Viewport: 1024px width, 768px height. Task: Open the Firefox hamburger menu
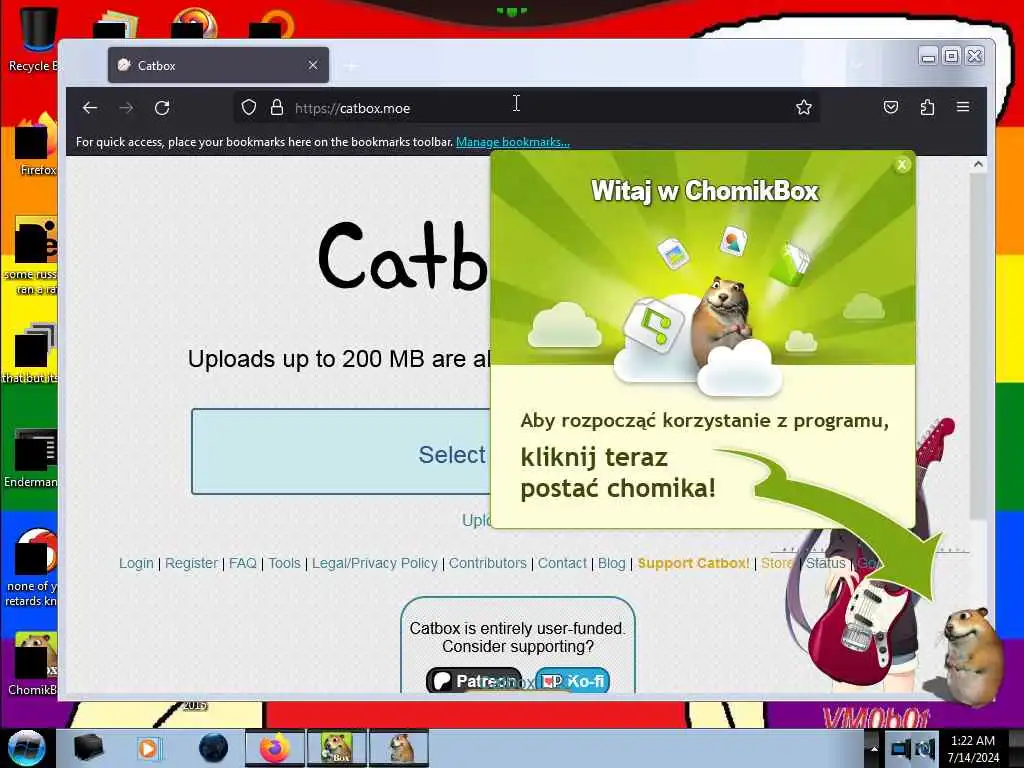coord(963,106)
